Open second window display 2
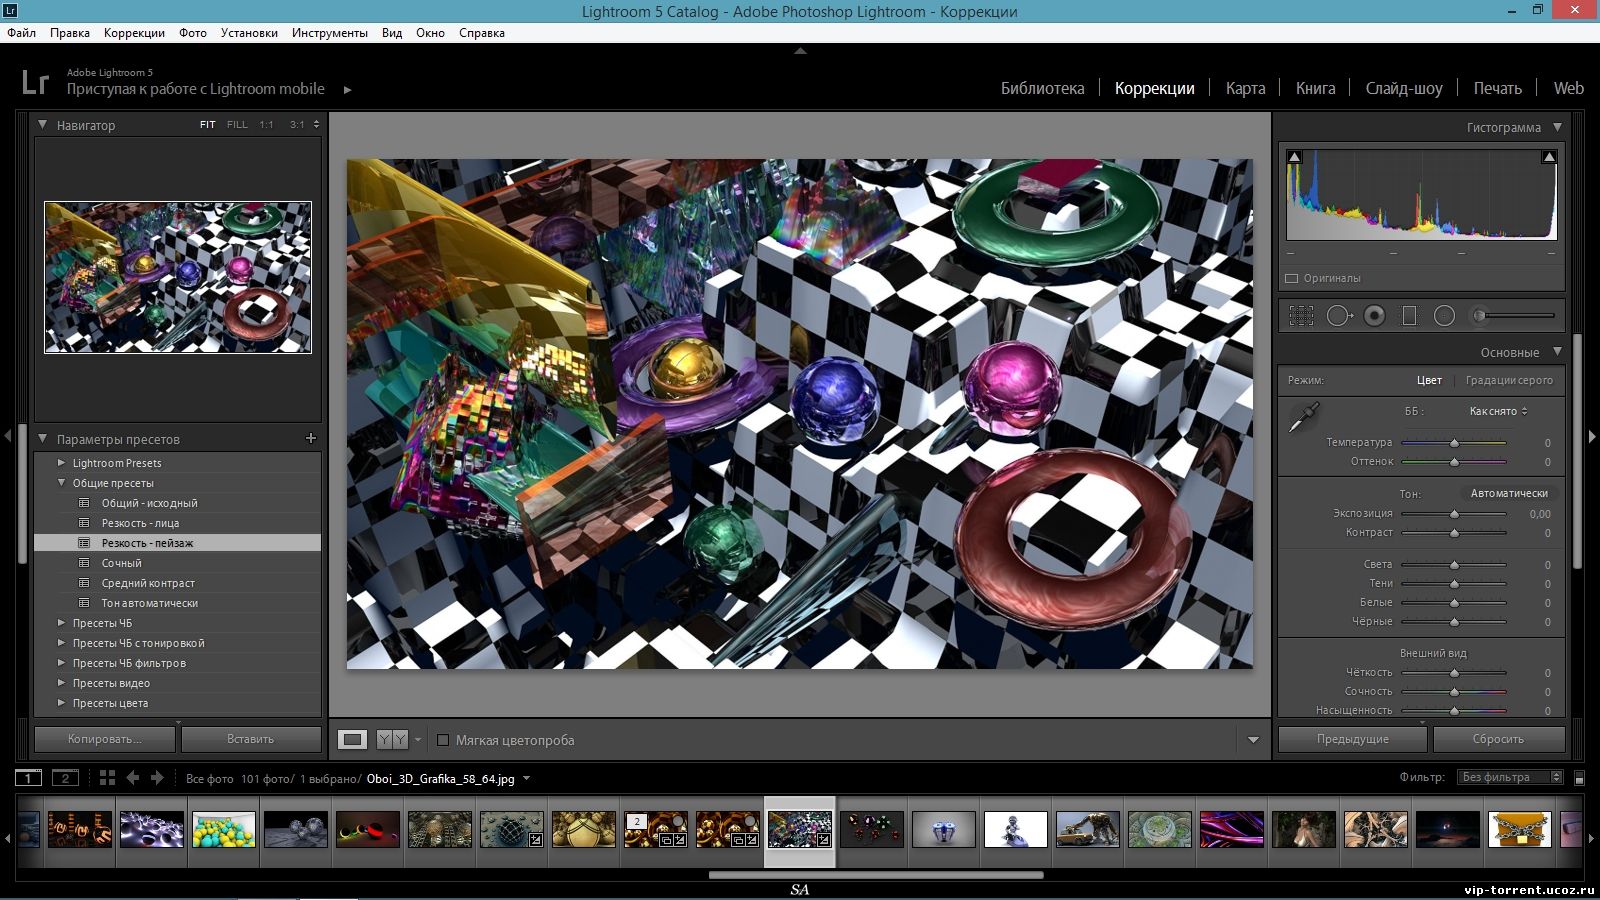 coord(65,778)
